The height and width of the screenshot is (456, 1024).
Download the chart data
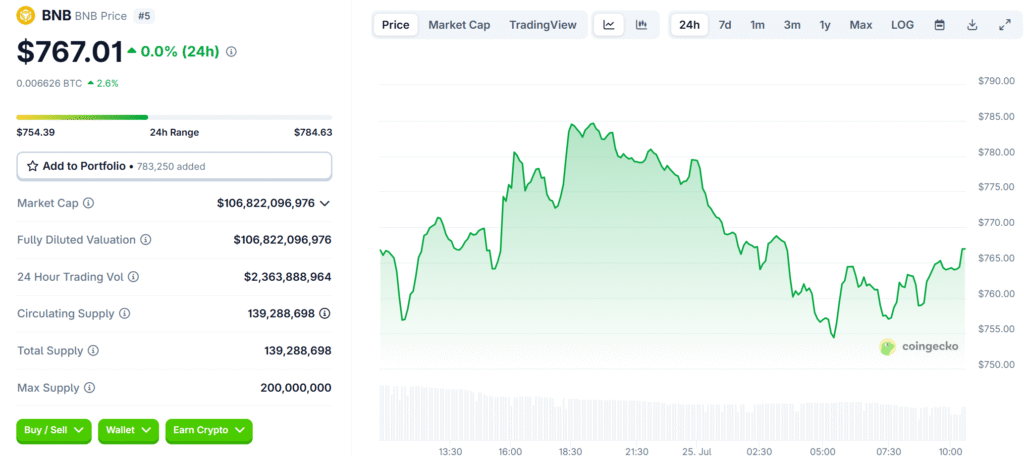click(x=972, y=25)
